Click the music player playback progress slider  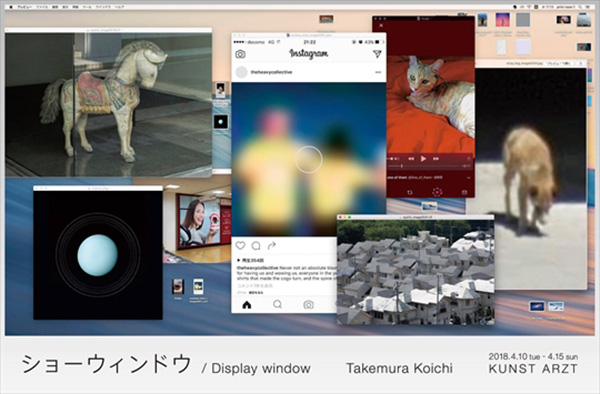(x=429, y=166)
